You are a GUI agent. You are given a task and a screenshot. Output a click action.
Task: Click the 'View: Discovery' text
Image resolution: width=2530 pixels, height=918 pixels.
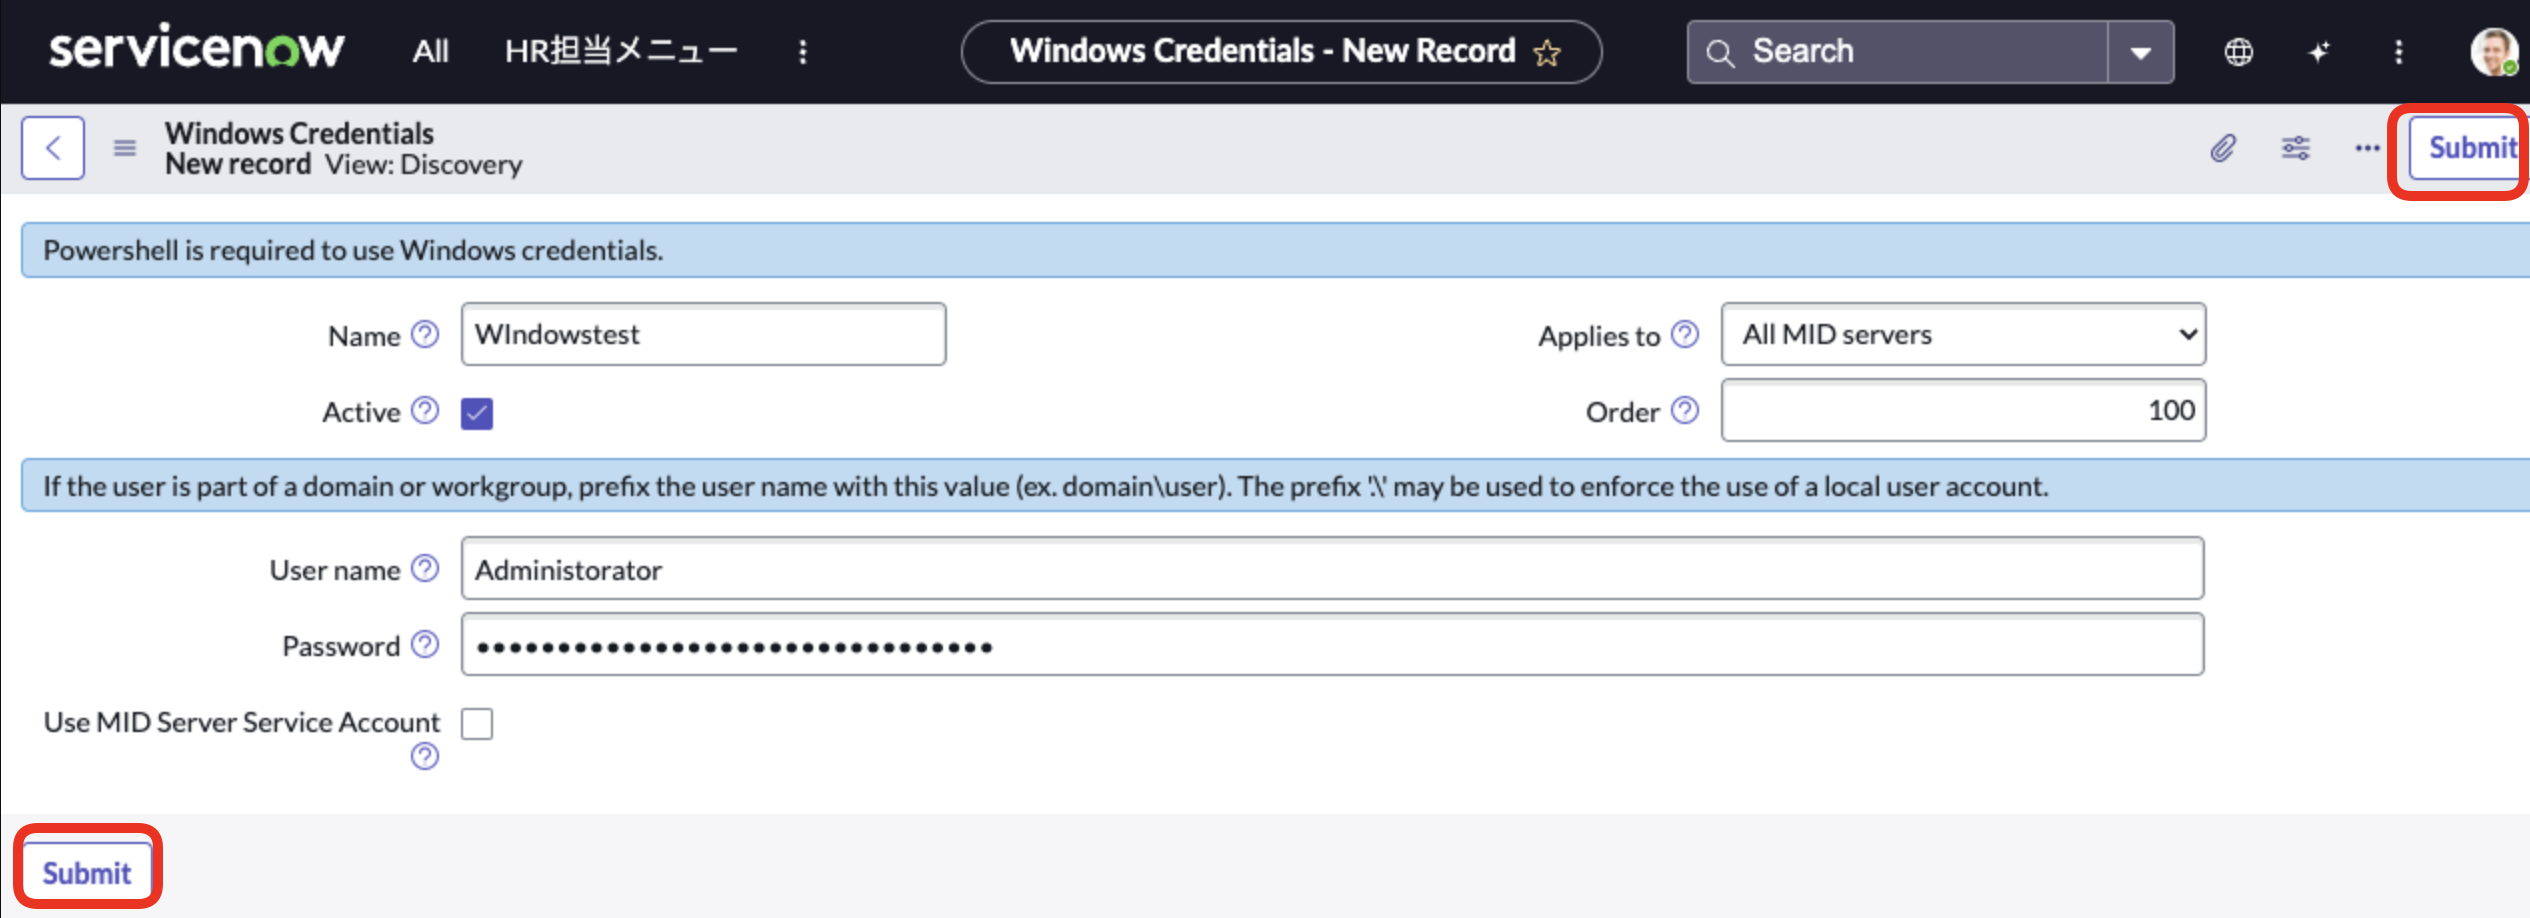(423, 164)
